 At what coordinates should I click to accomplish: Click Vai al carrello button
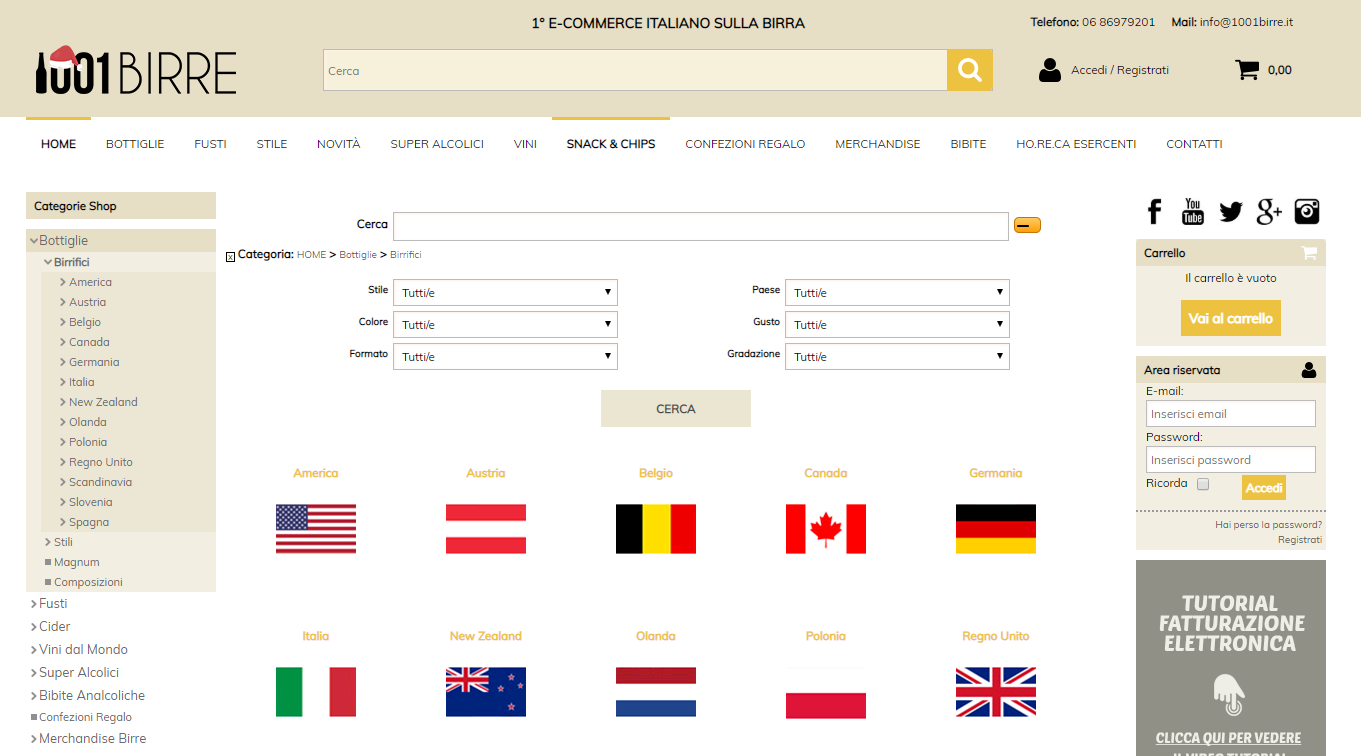(1231, 318)
